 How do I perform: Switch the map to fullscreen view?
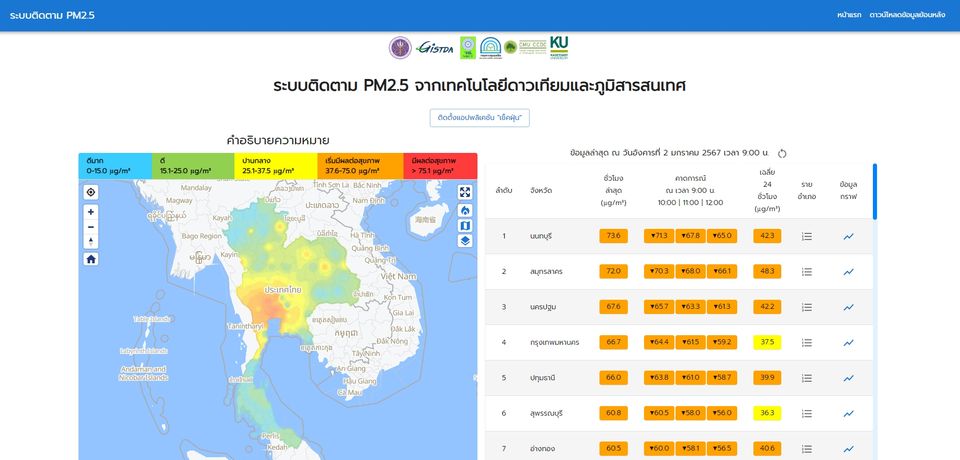[465, 192]
